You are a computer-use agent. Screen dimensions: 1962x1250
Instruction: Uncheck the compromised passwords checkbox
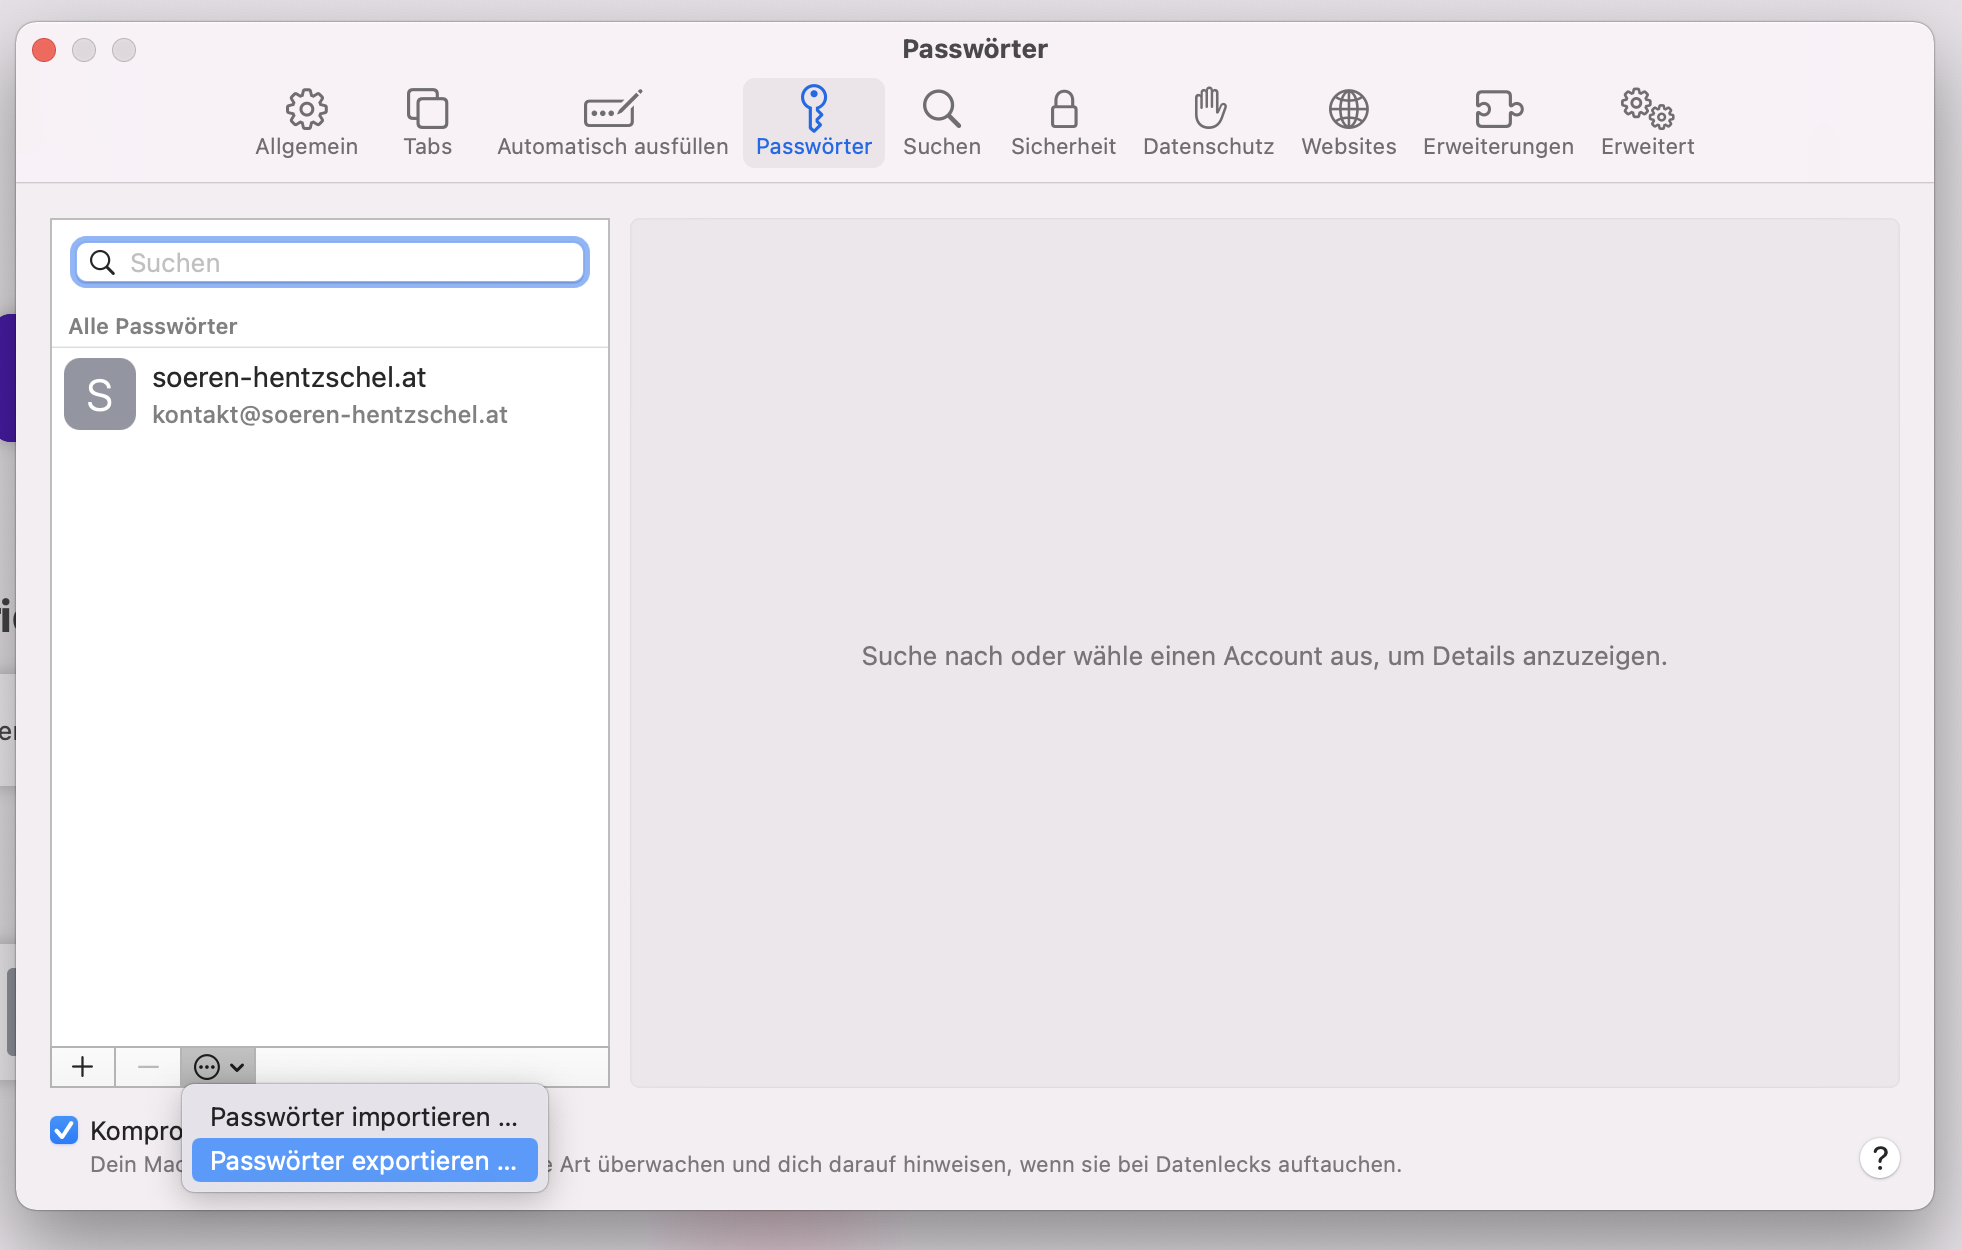(x=64, y=1130)
